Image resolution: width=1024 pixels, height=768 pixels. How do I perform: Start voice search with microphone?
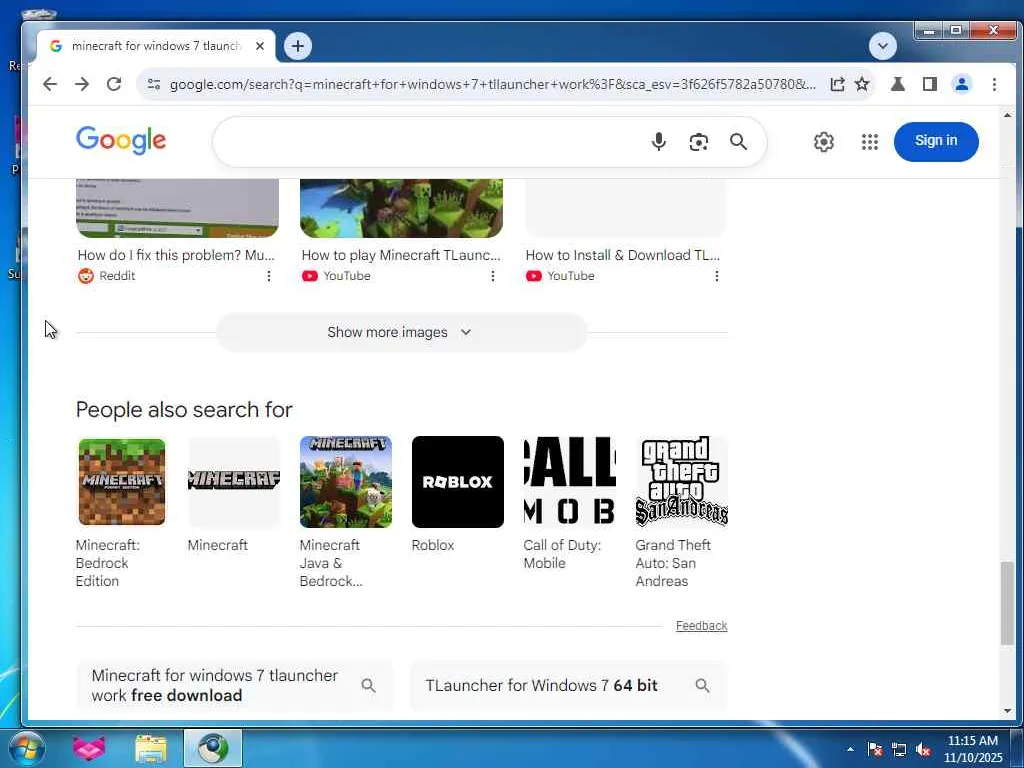[659, 142]
